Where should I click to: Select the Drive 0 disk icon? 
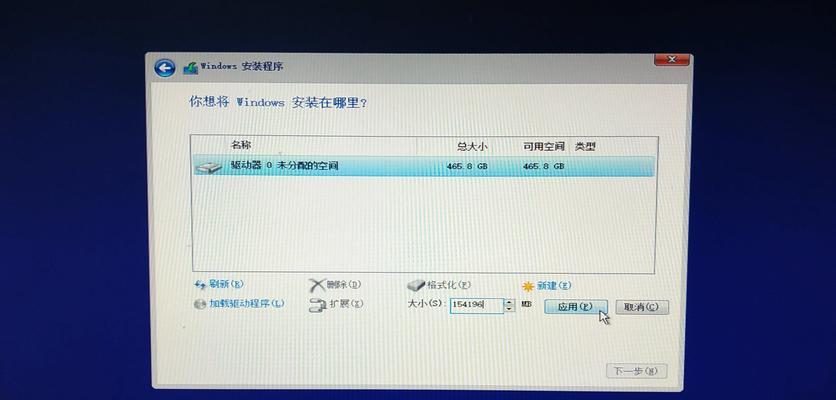tap(208, 167)
